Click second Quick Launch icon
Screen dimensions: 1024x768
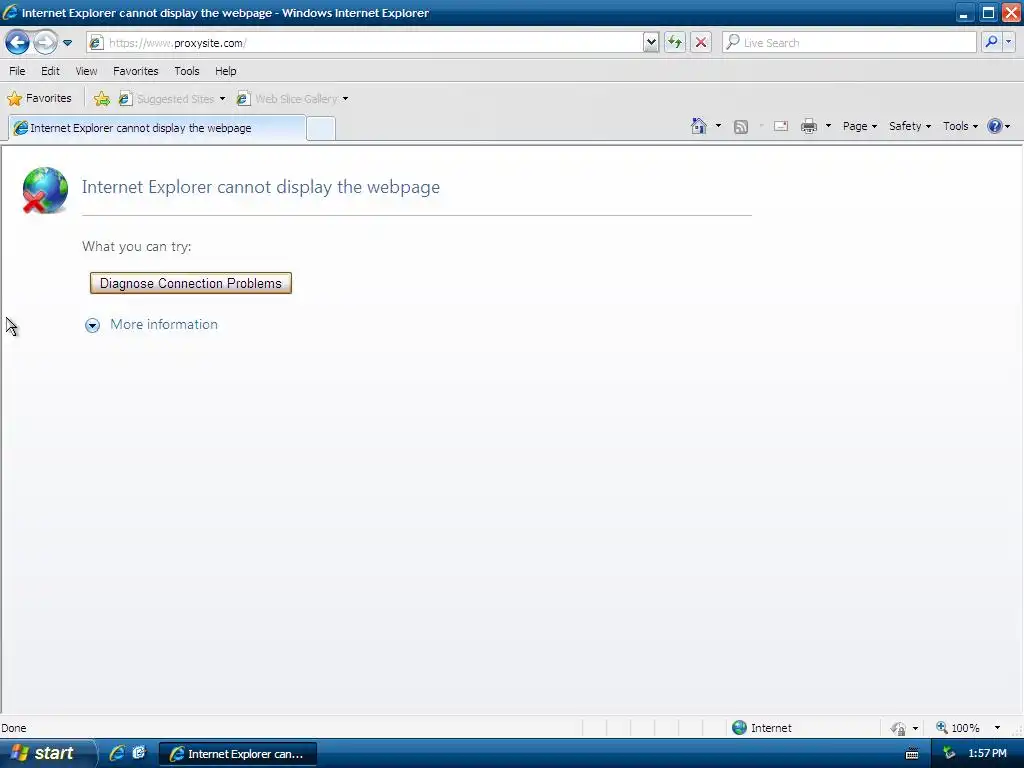(139, 753)
